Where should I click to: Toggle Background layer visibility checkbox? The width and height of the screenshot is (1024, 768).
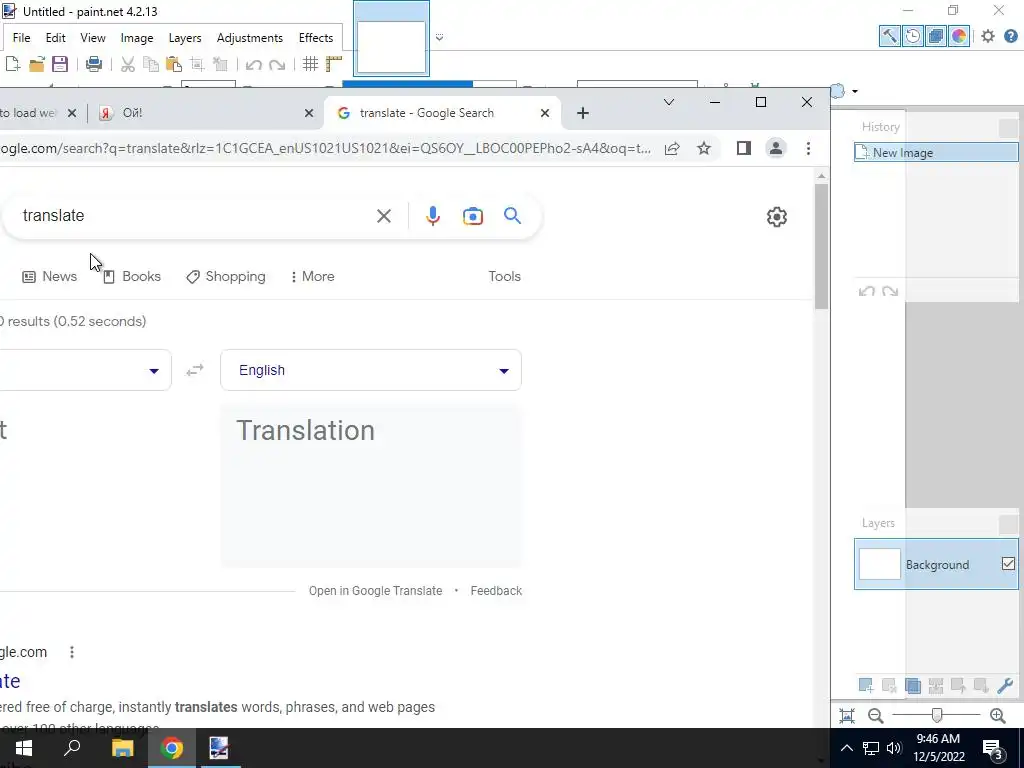(x=1008, y=564)
